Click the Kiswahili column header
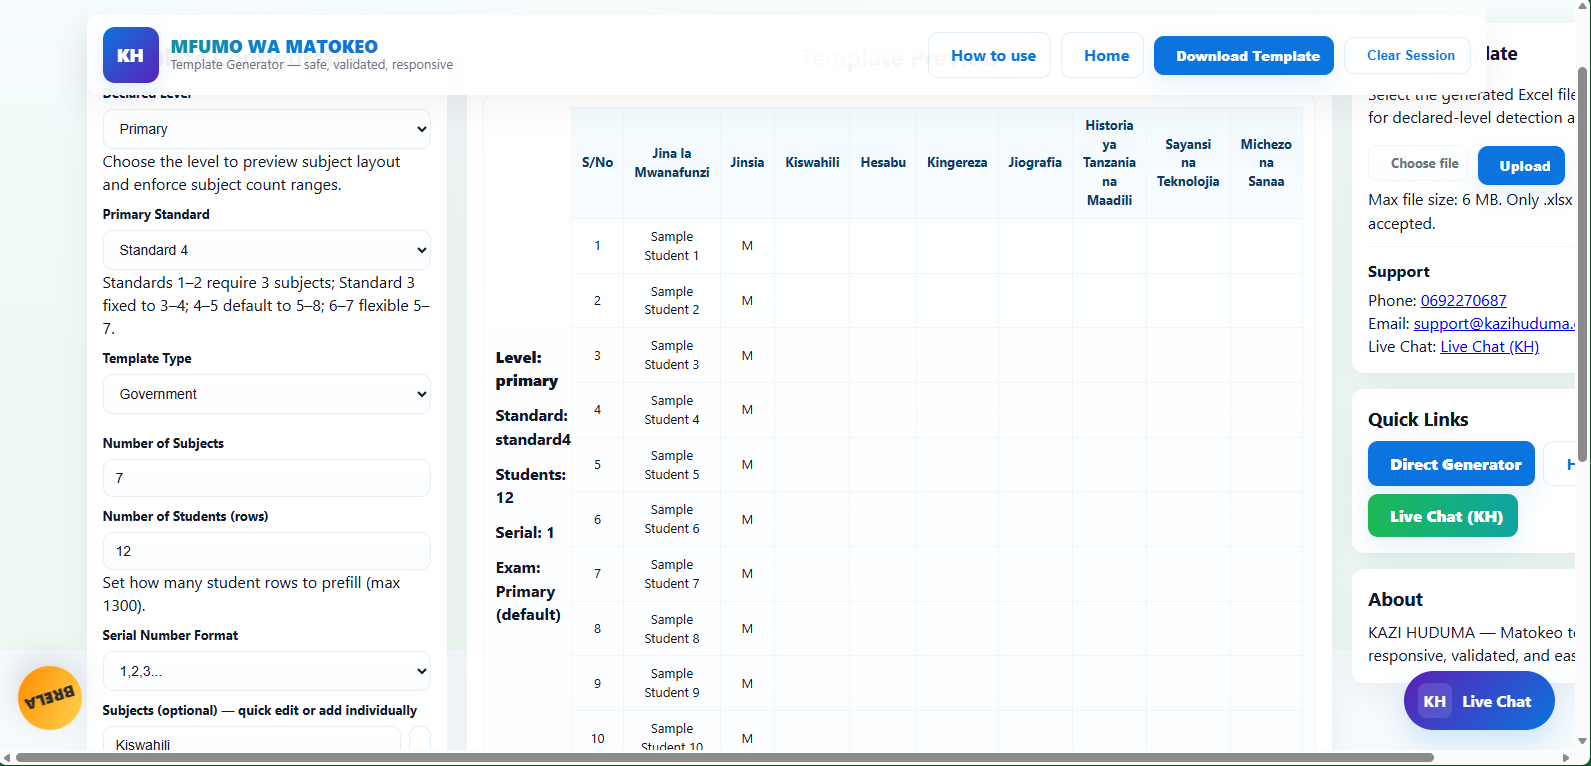The height and width of the screenshot is (766, 1591). (x=812, y=163)
